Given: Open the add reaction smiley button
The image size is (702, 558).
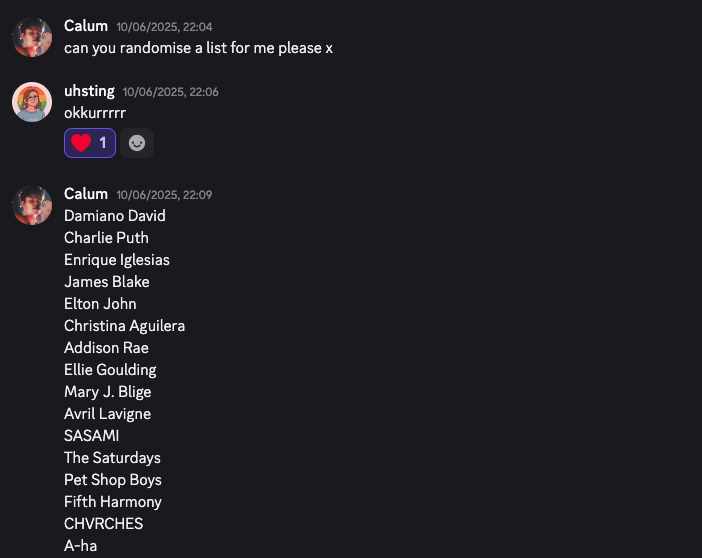Looking at the screenshot, I should tap(137, 143).
